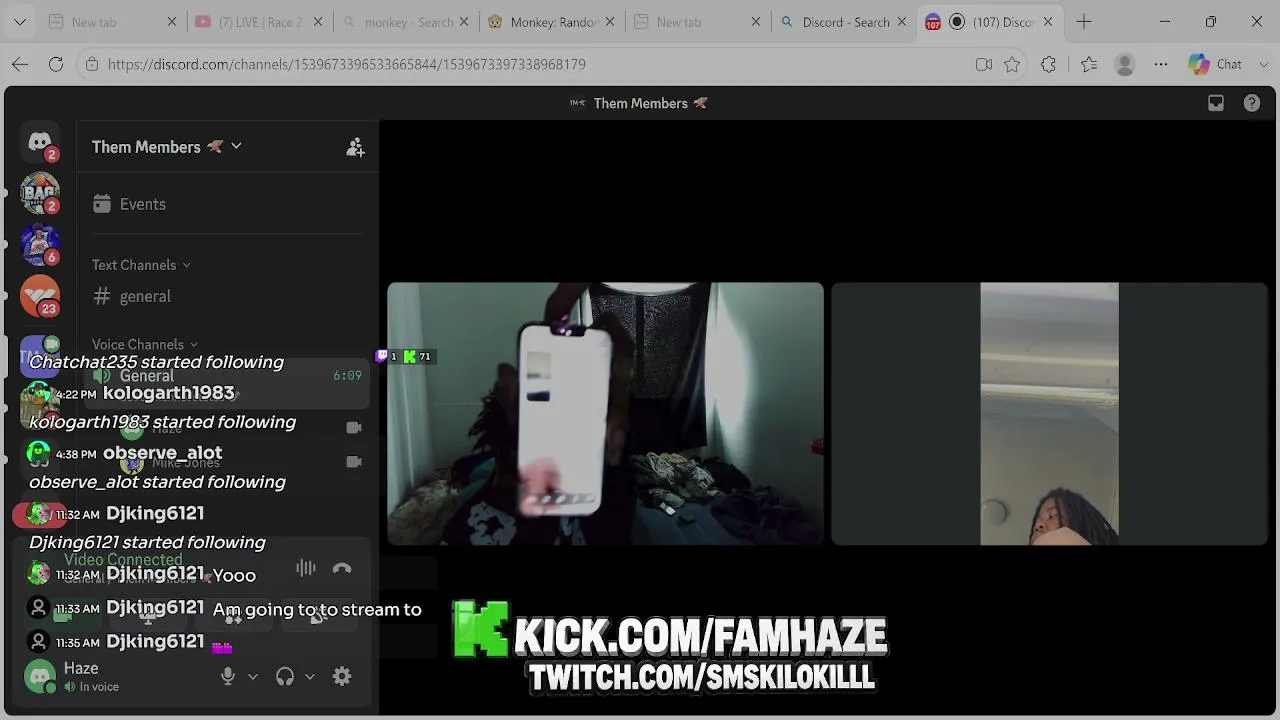Click the 6:09 call timer
The image size is (1280, 720).
coord(347,376)
